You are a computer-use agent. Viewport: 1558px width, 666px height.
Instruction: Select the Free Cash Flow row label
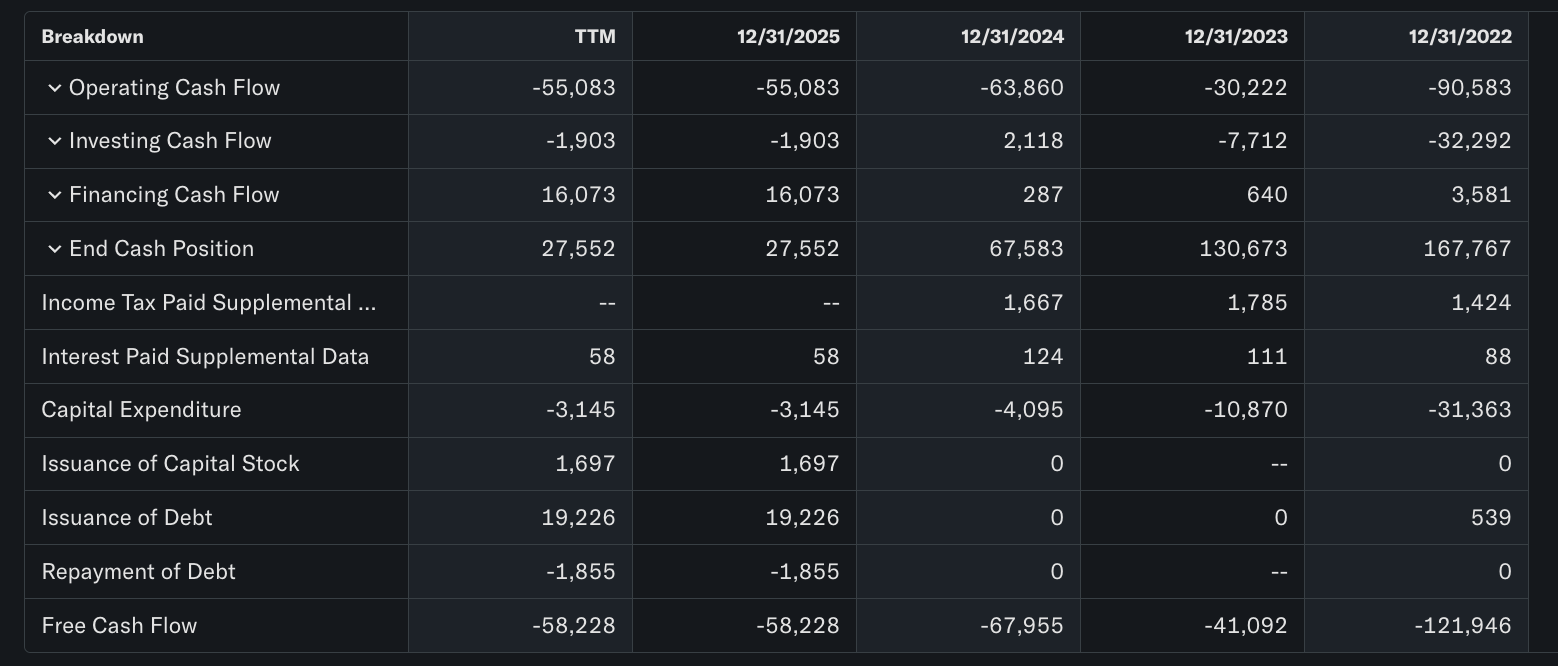pyautogui.click(x=118, y=624)
